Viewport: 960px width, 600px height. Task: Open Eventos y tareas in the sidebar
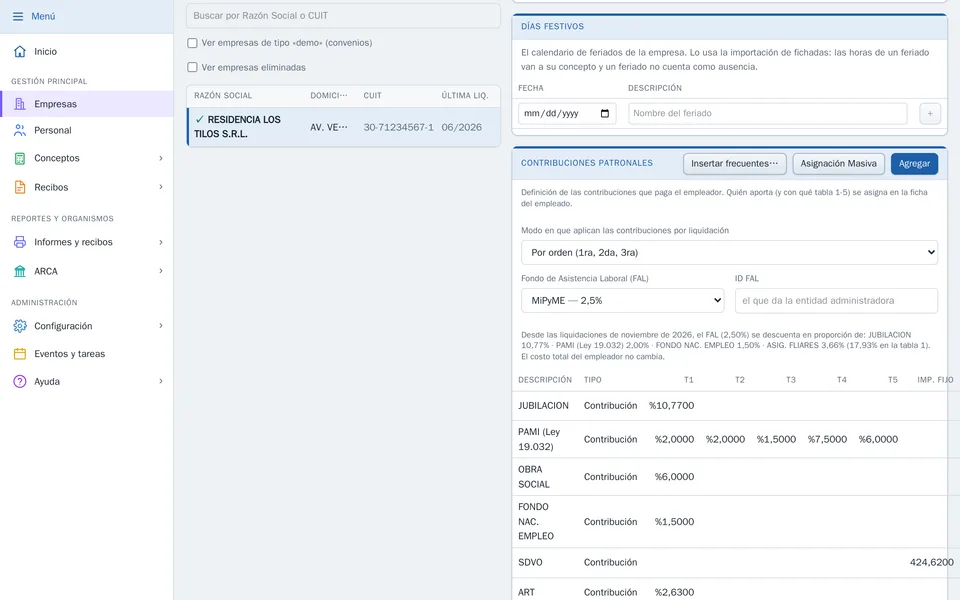tap(87, 354)
